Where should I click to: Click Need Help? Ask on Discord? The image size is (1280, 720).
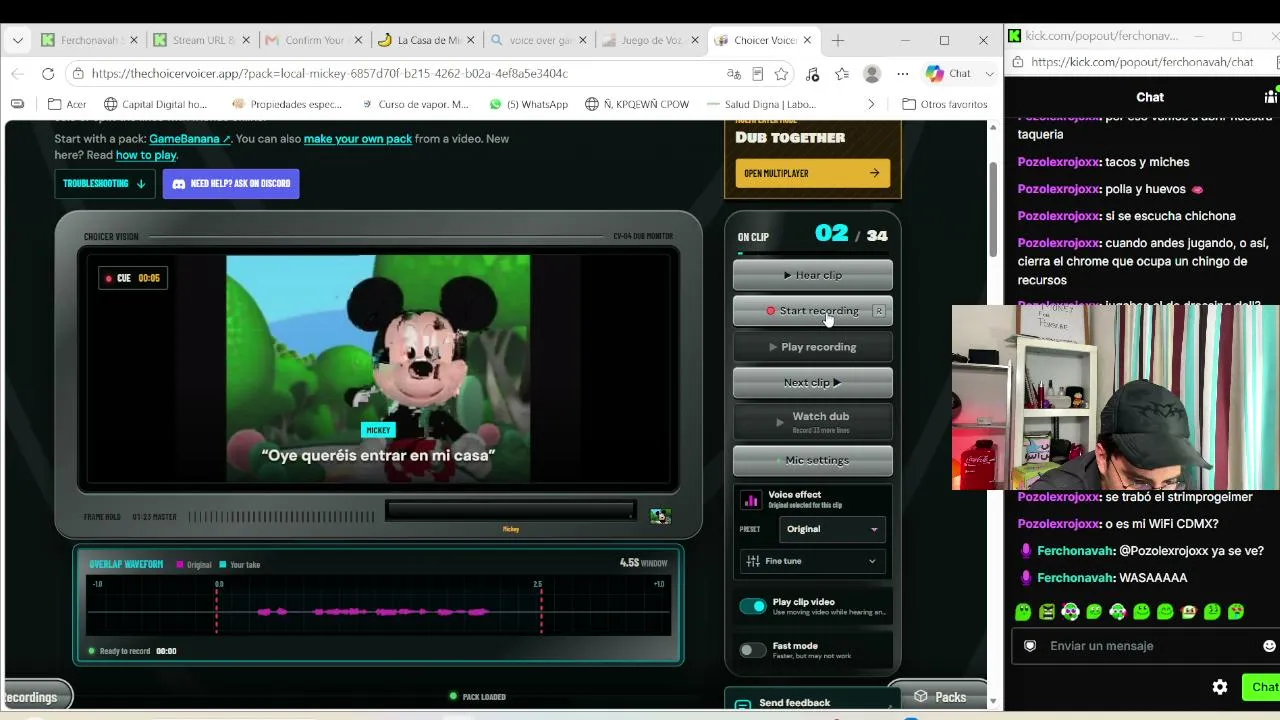(231, 184)
